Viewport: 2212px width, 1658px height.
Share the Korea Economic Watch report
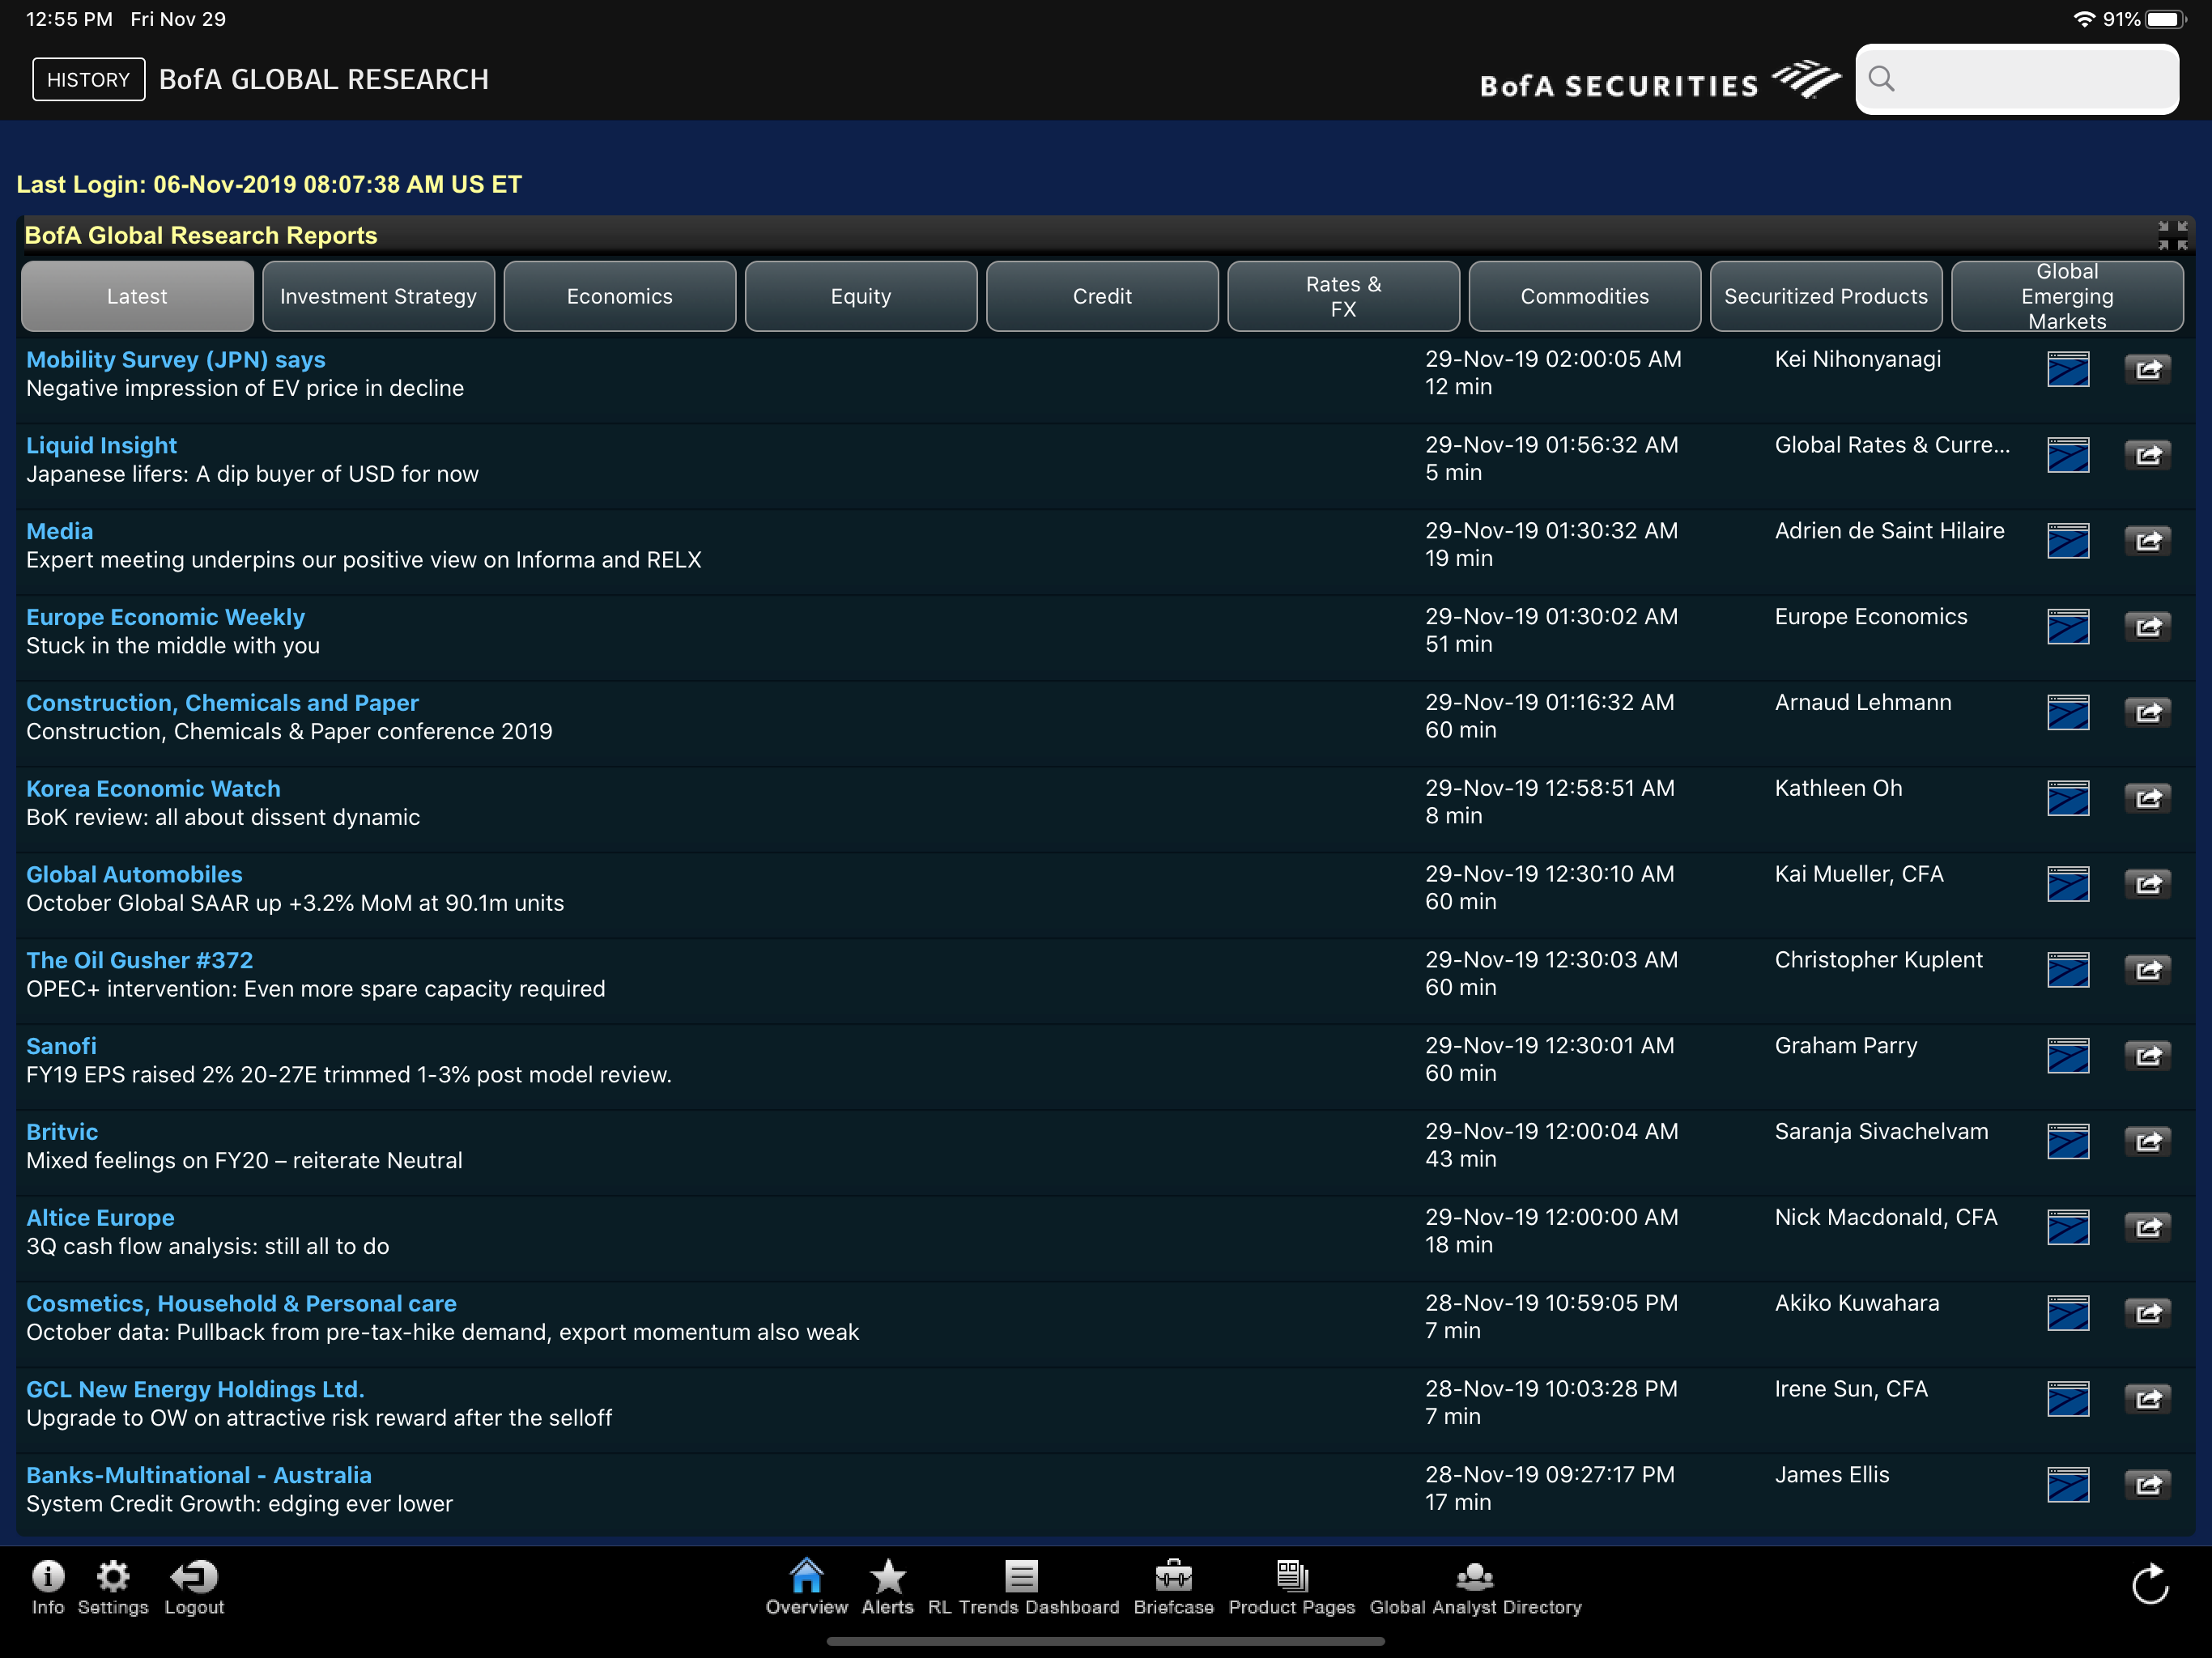point(2147,799)
